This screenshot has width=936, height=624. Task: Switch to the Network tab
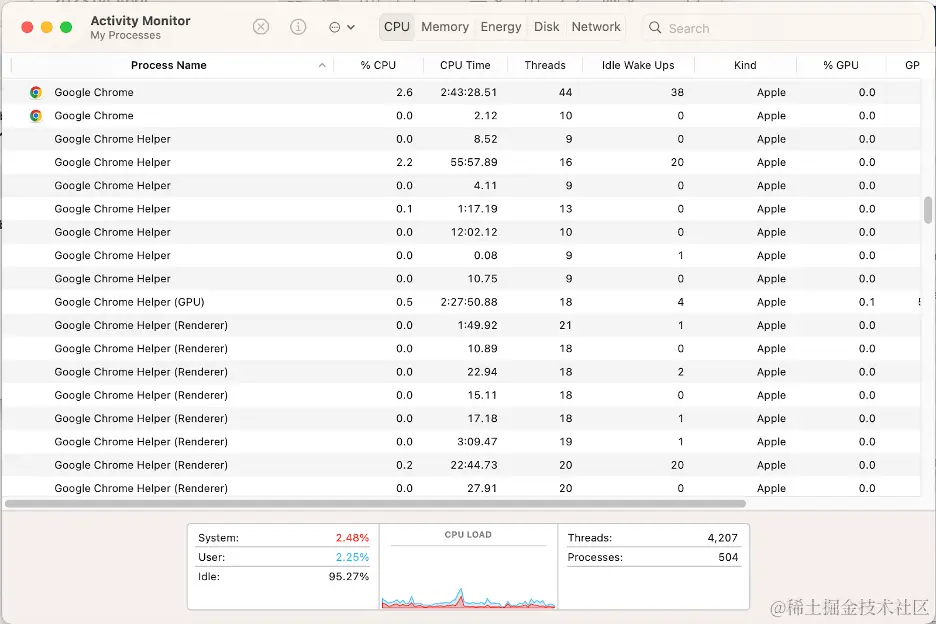[x=596, y=27]
